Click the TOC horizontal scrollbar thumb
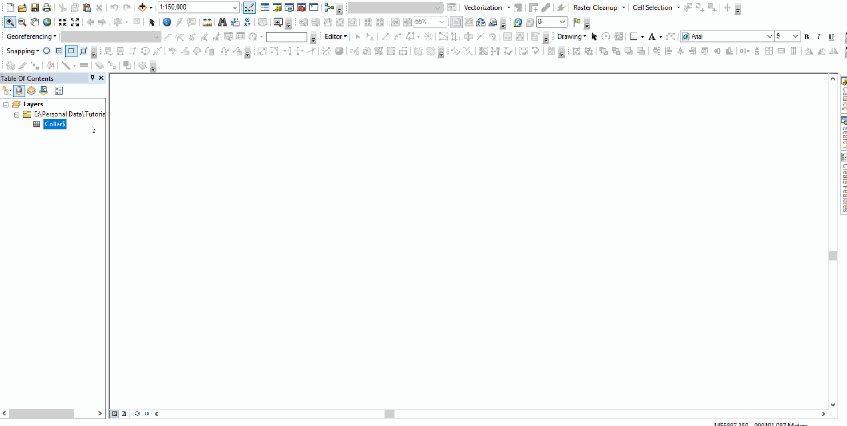Screen dimensions: 847x426 [x=41, y=414]
